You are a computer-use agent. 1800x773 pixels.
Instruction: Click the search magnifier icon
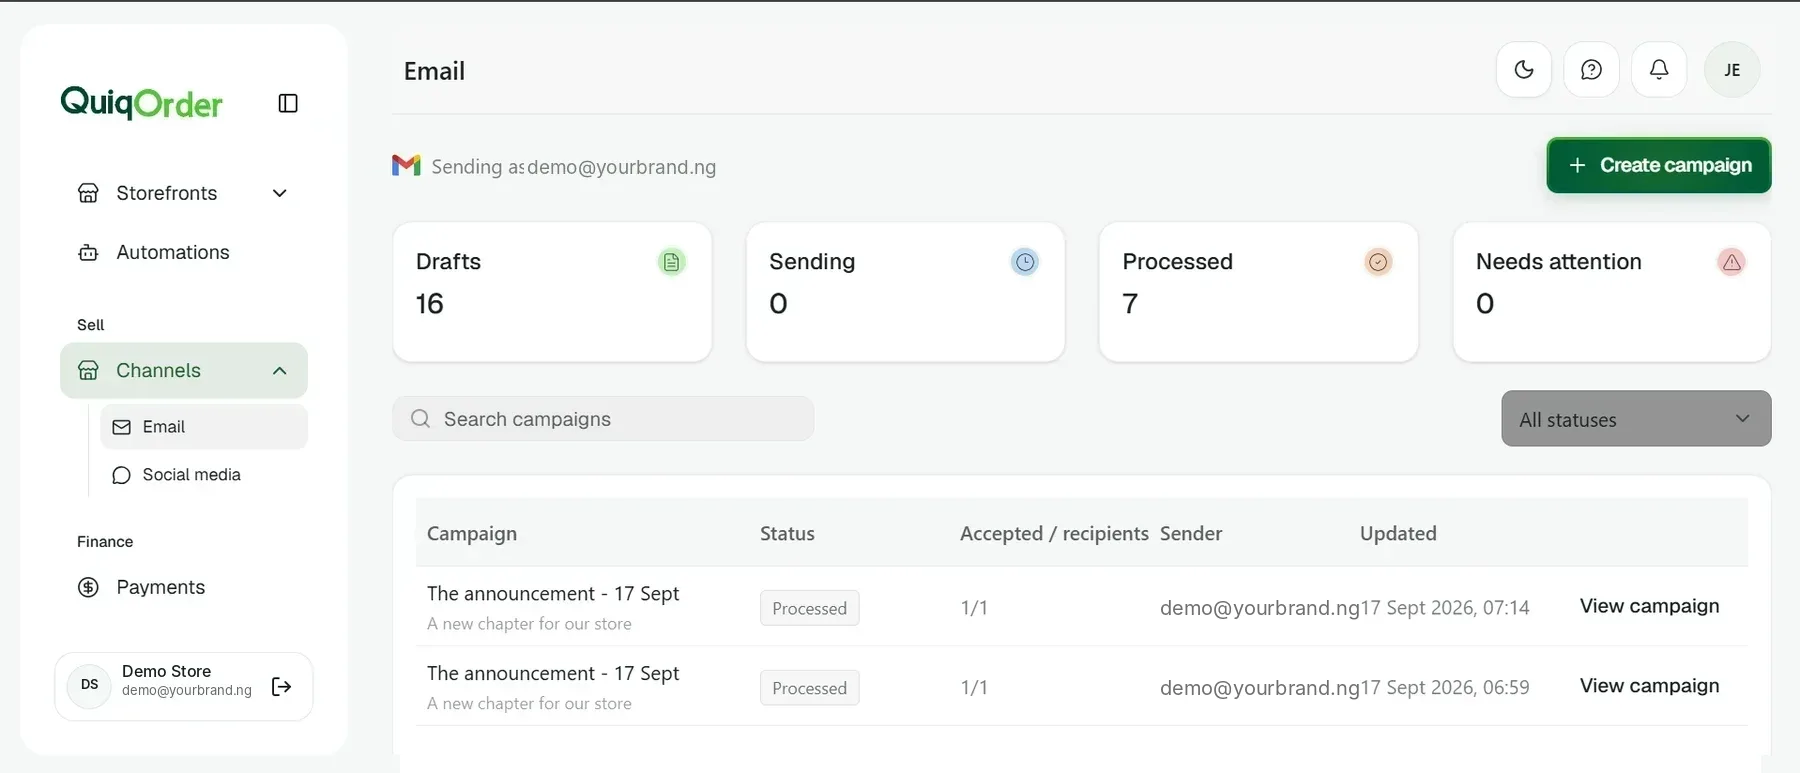pos(420,419)
